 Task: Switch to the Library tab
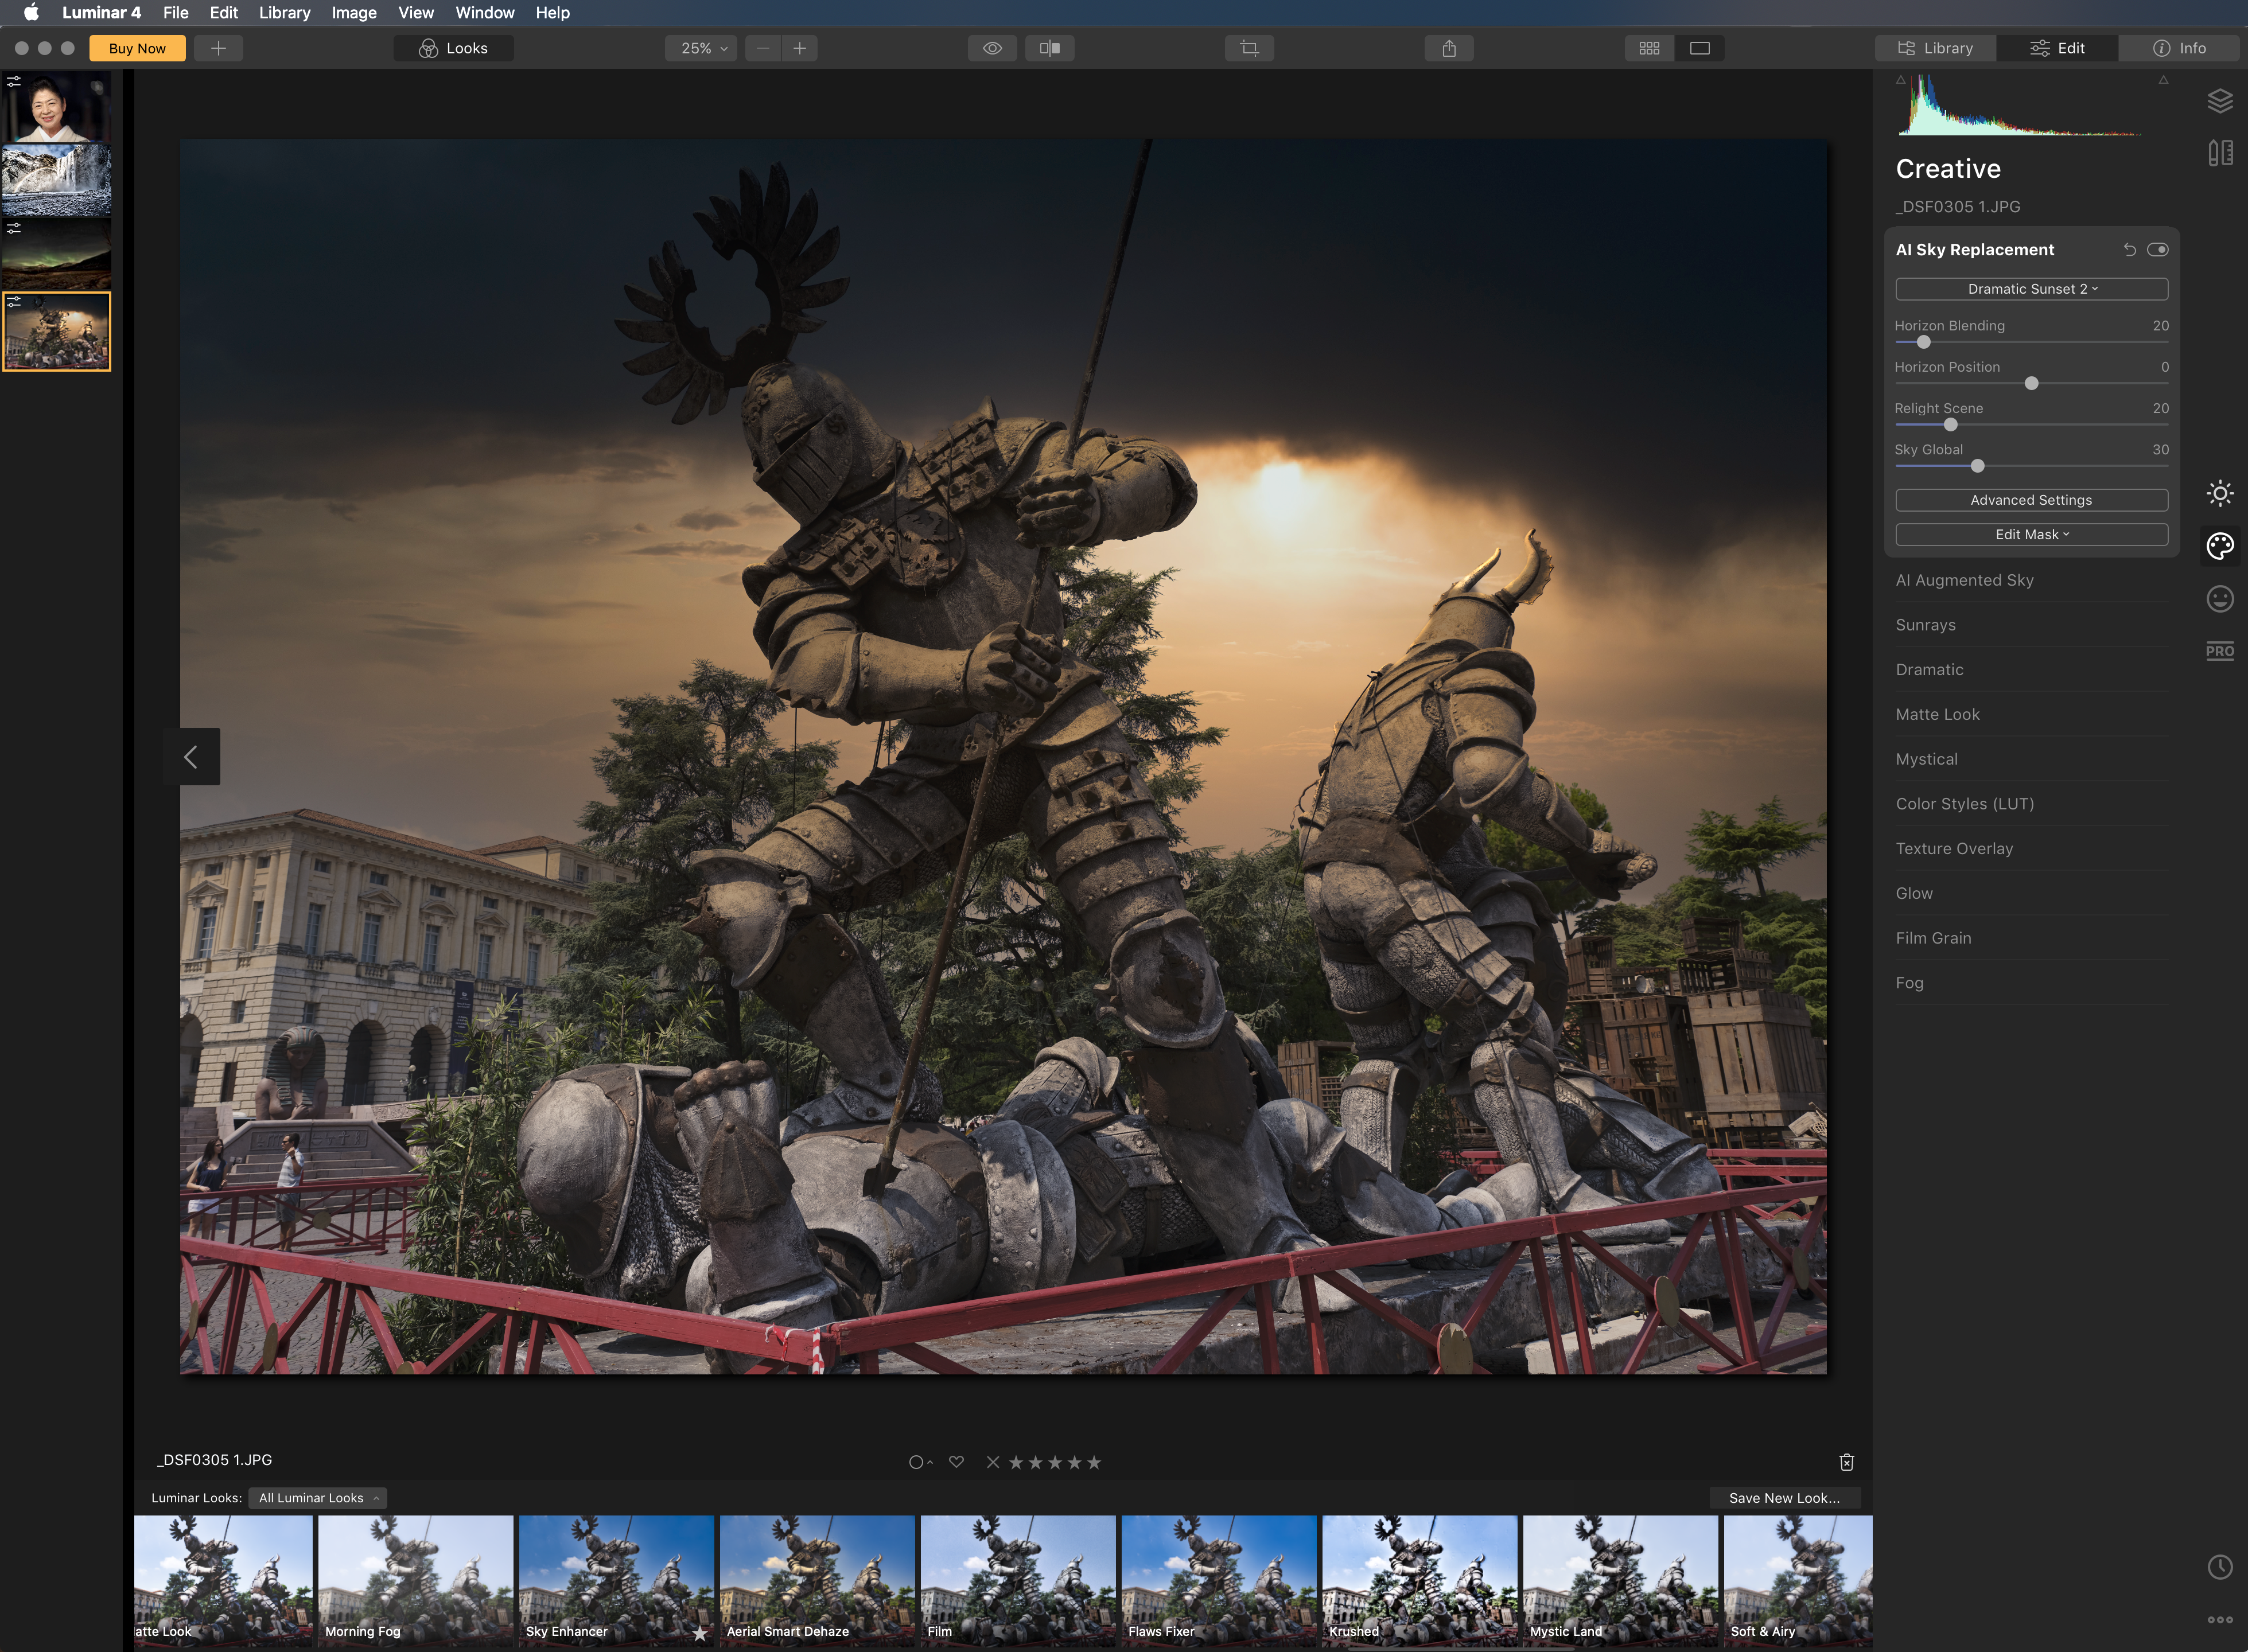pyautogui.click(x=1936, y=48)
